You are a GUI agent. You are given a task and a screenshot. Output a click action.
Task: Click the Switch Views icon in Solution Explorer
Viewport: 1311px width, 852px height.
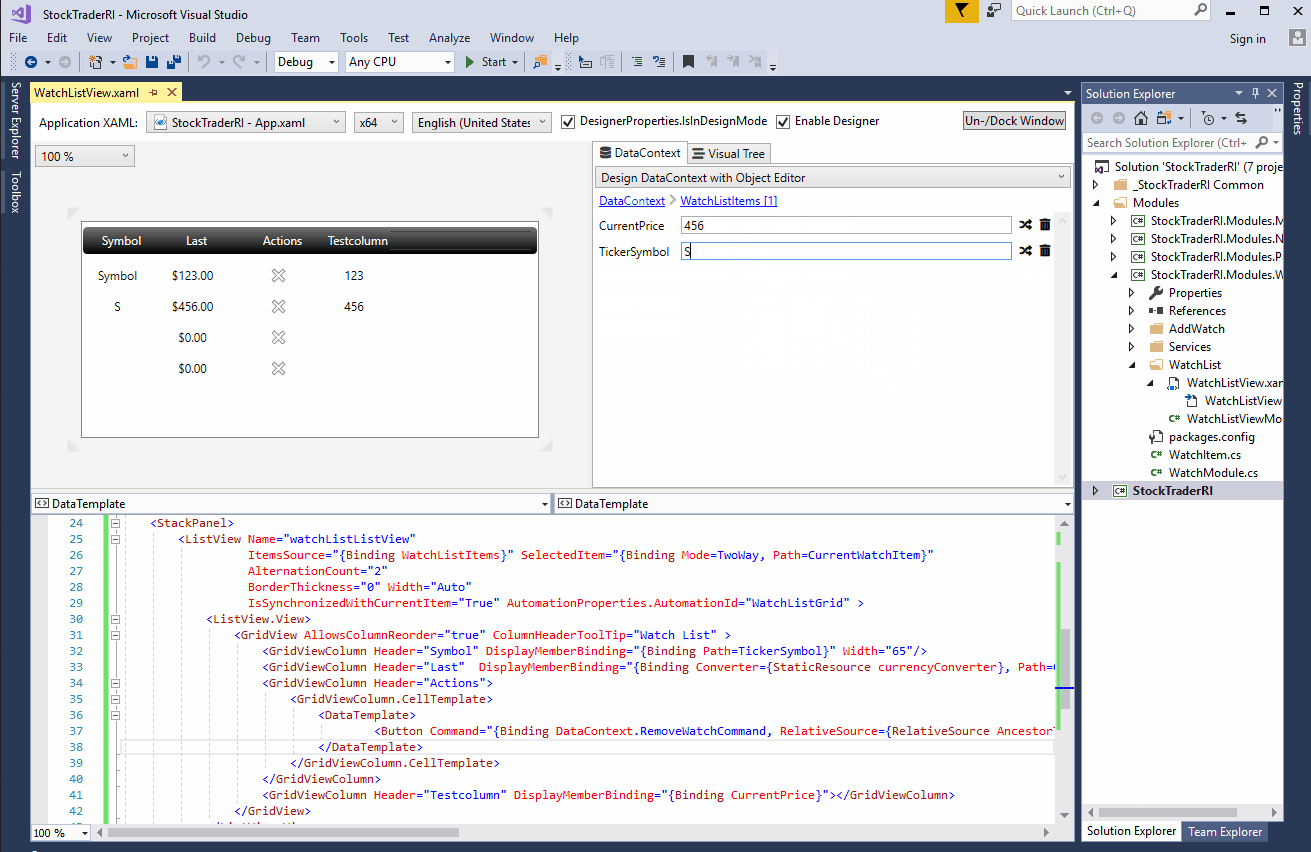1163,118
